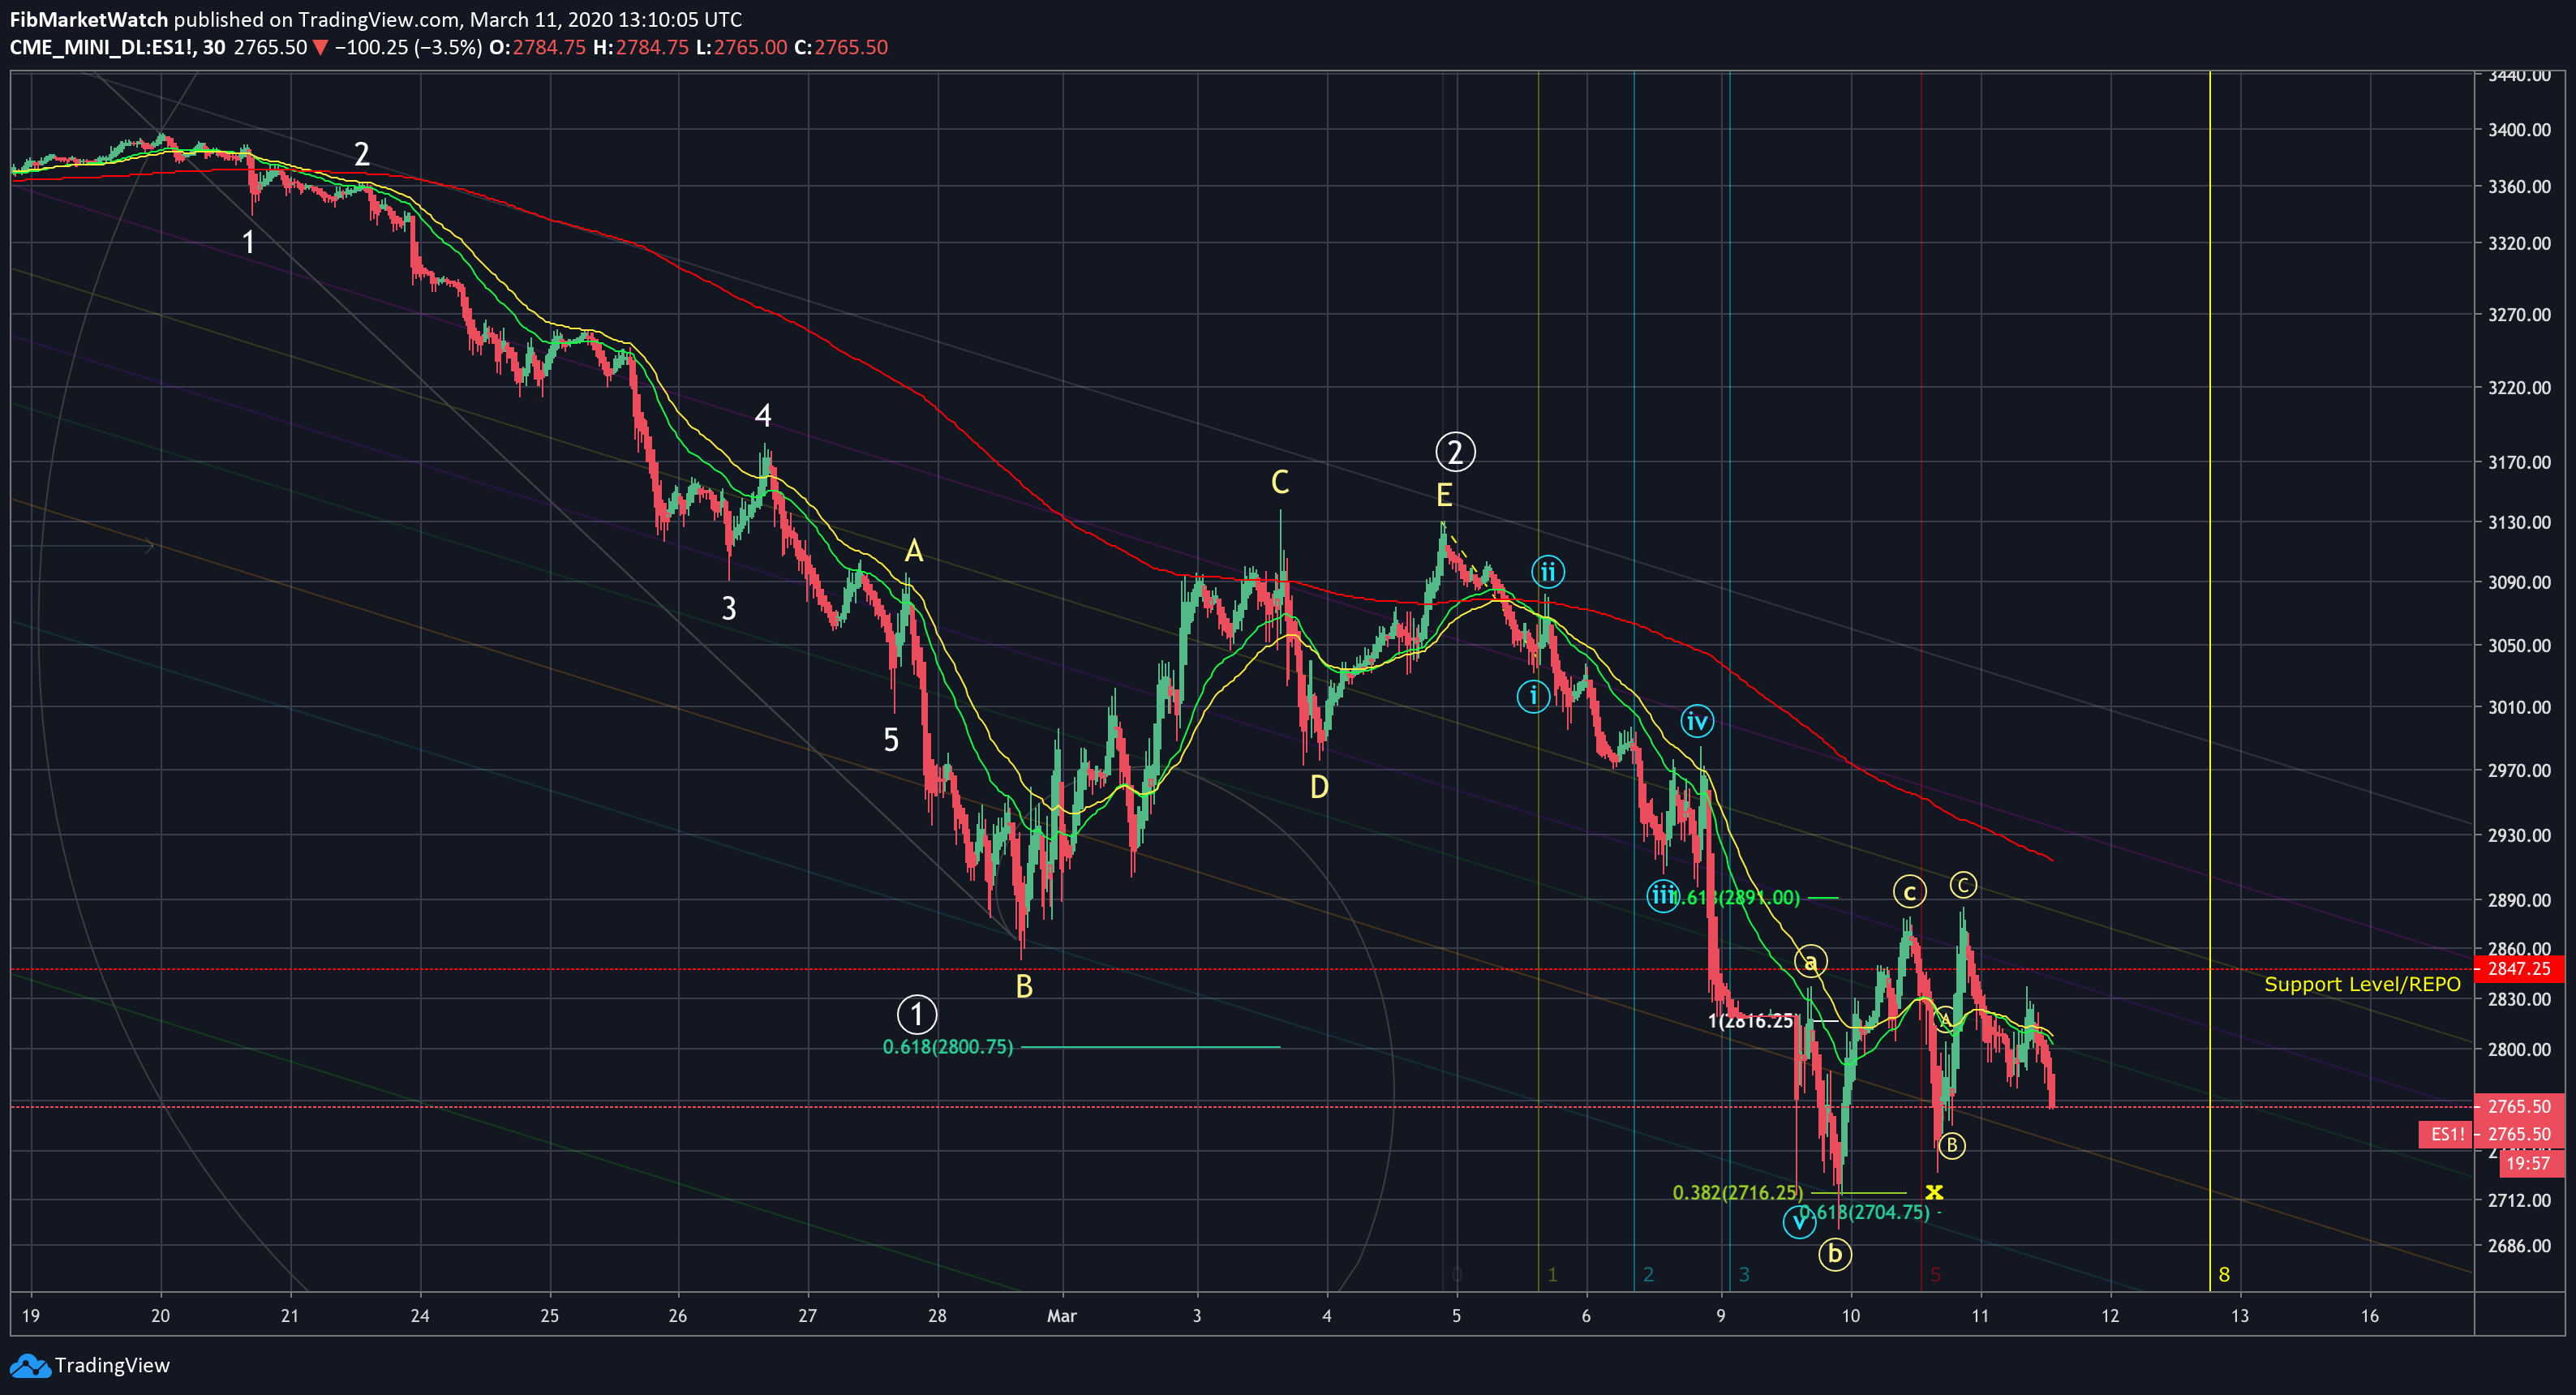Click the 2970.00 price axis label
Screen dimensions: 2576x1395
pos(2520,771)
